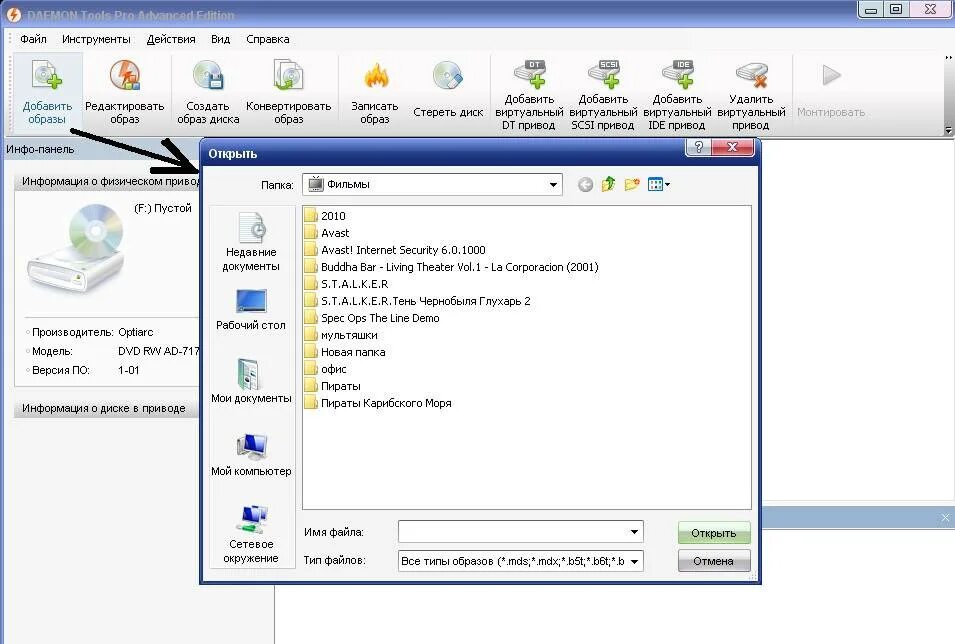Go to Мой компьютер location
The height and width of the screenshot is (644, 955).
click(251, 455)
